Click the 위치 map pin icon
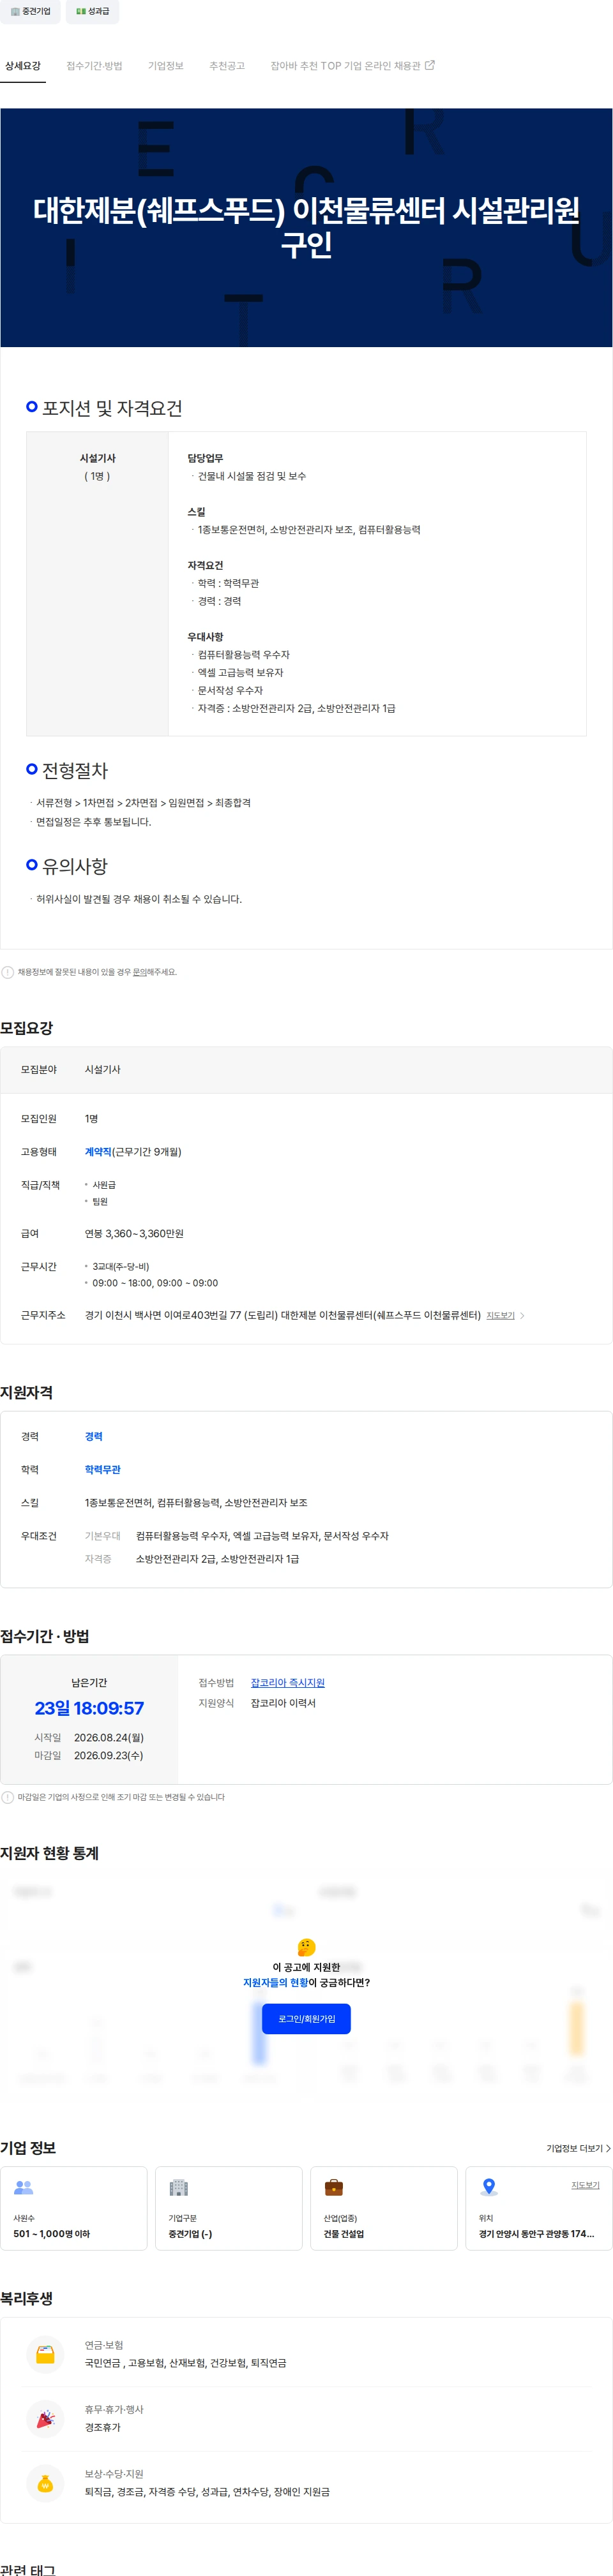613x2576 pixels. click(489, 2187)
